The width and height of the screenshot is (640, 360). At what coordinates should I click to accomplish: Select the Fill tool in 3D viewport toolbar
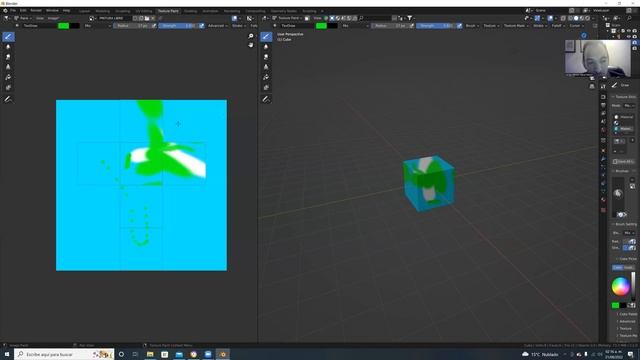coord(266,78)
